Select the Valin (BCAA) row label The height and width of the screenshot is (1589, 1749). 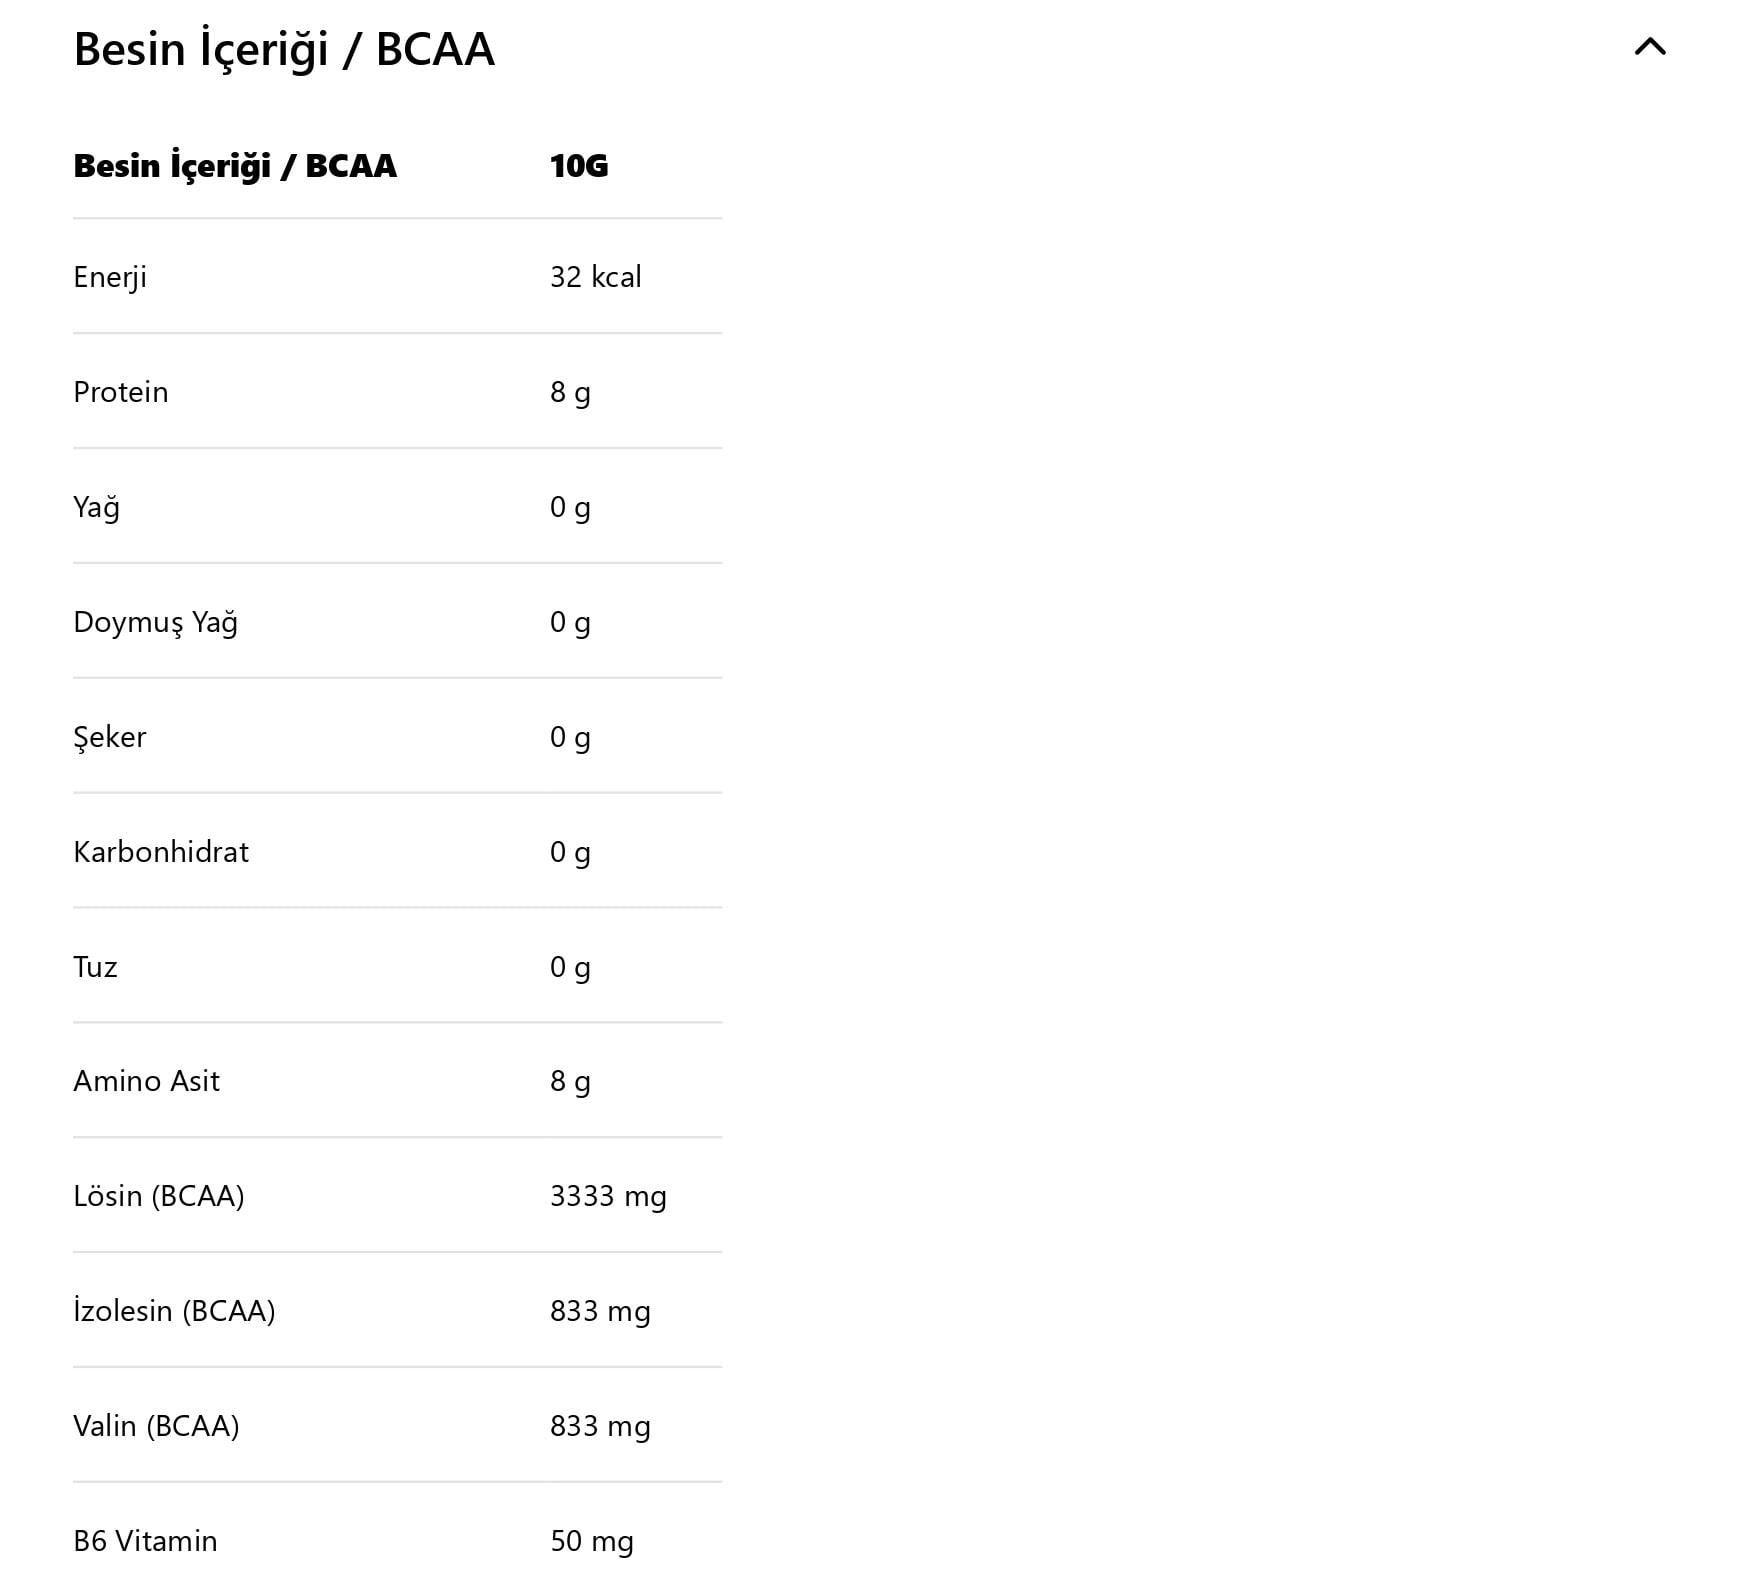click(x=157, y=1426)
